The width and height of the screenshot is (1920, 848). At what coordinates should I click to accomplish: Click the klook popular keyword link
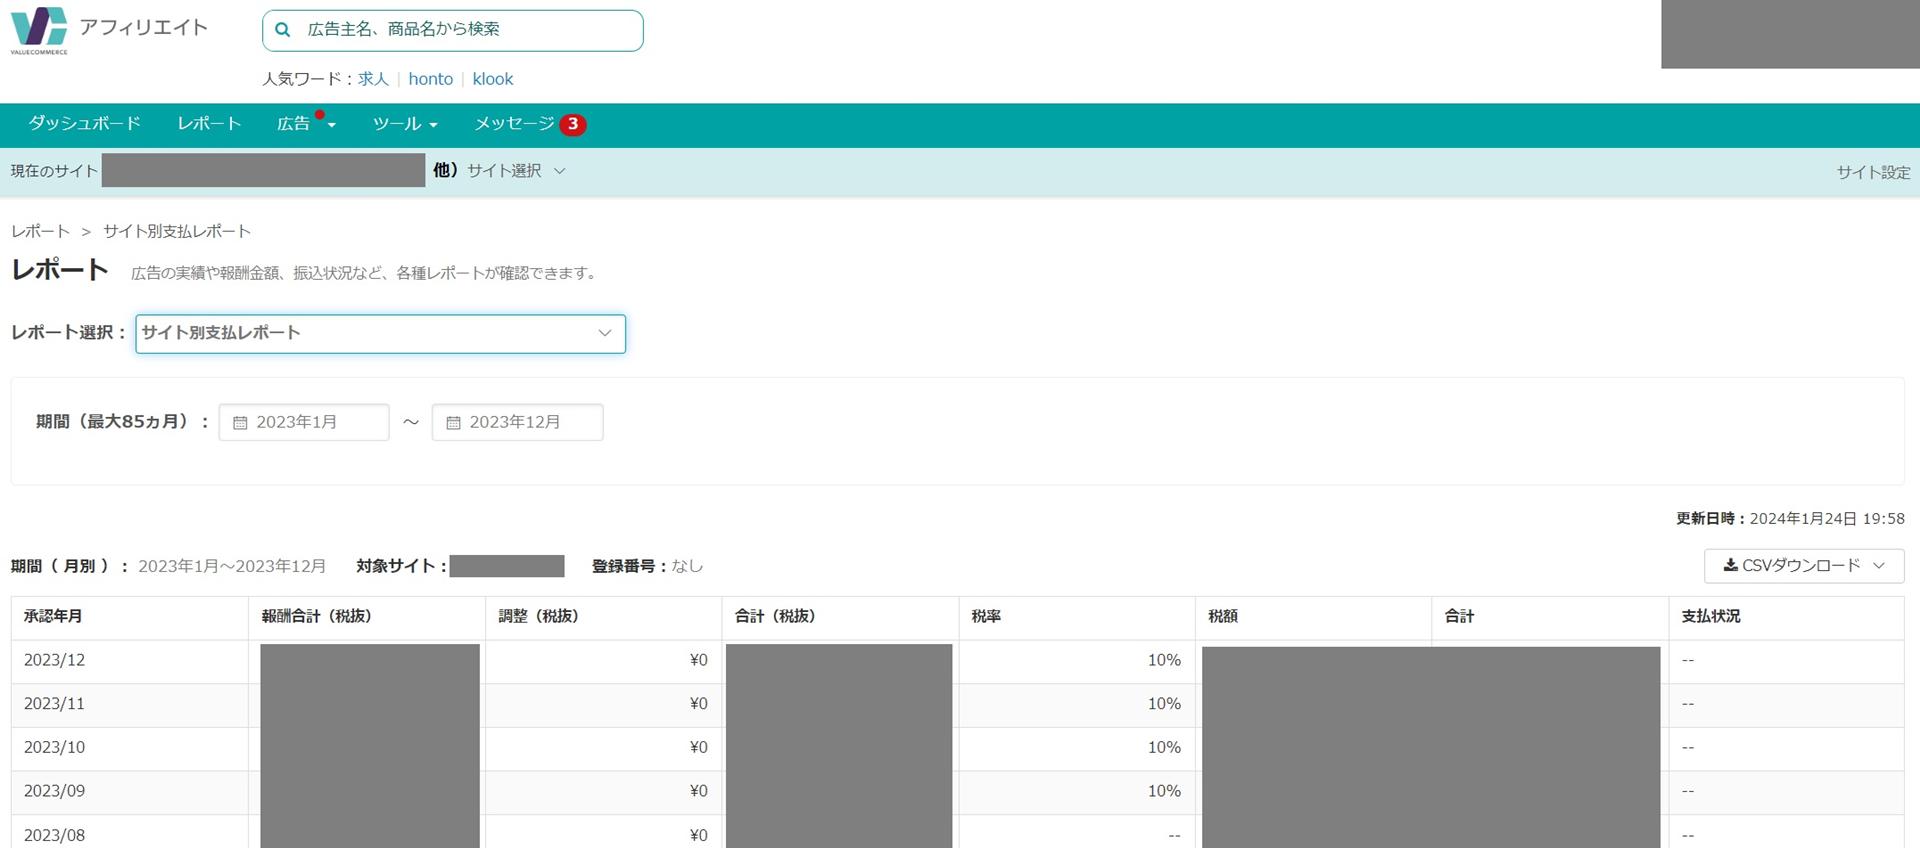[x=492, y=79]
